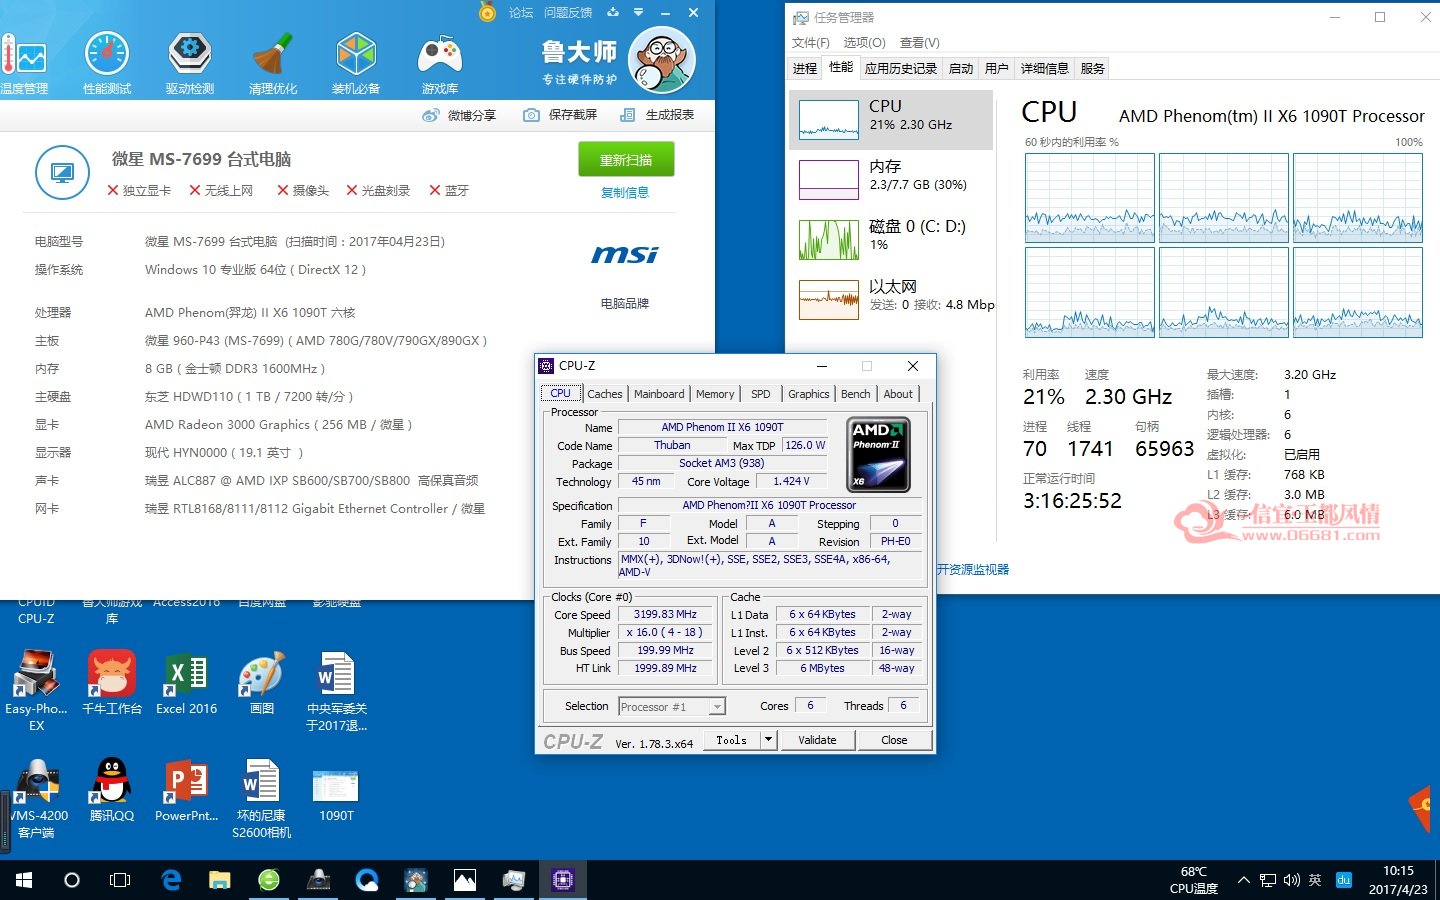Open volume control in system tray
The height and width of the screenshot is (900, 1440).
pyautogui.click(x=1291, y=880)
